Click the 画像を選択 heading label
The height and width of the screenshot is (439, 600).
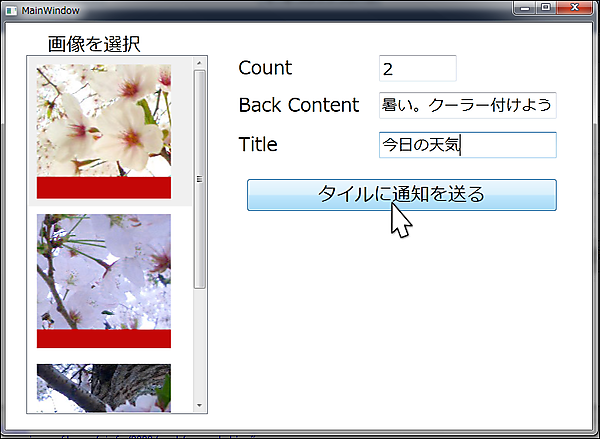click(94, 44)
